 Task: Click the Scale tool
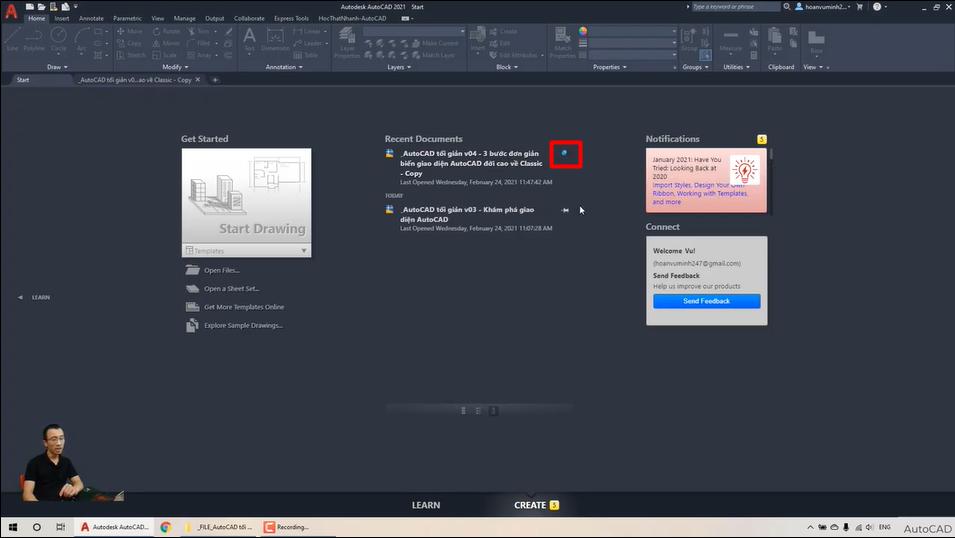165,55
